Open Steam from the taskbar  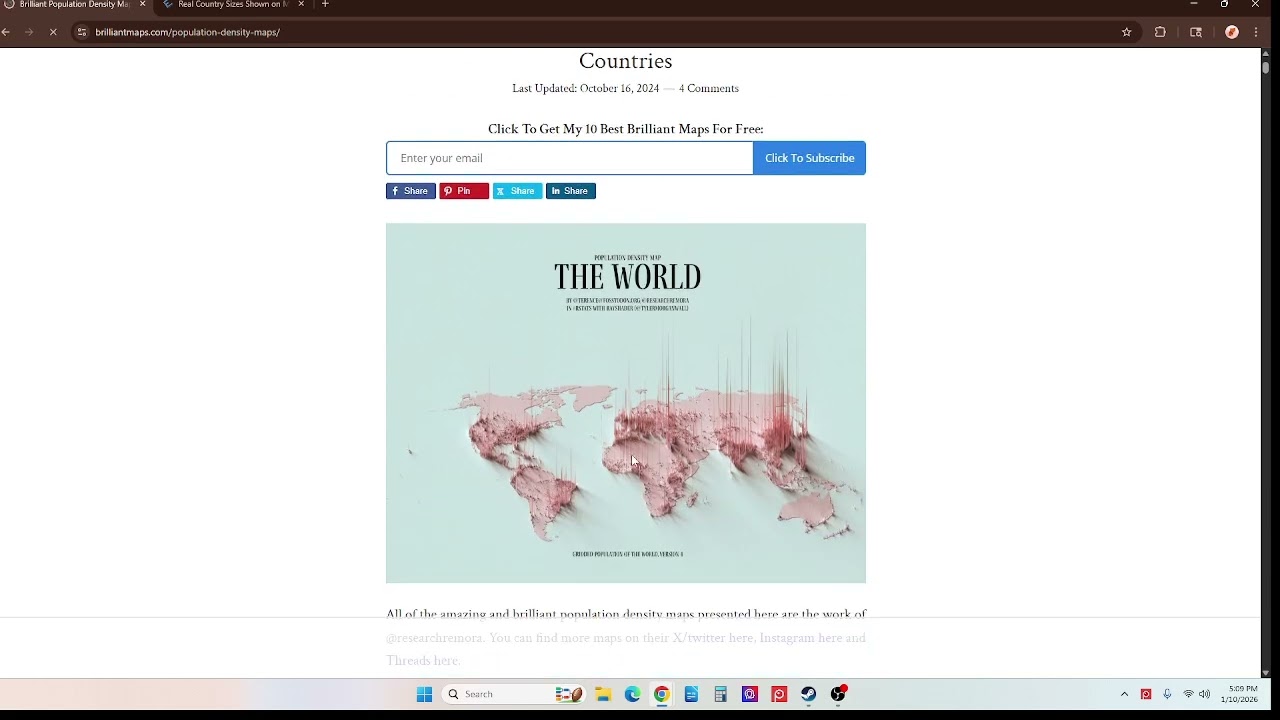point(808,694)
